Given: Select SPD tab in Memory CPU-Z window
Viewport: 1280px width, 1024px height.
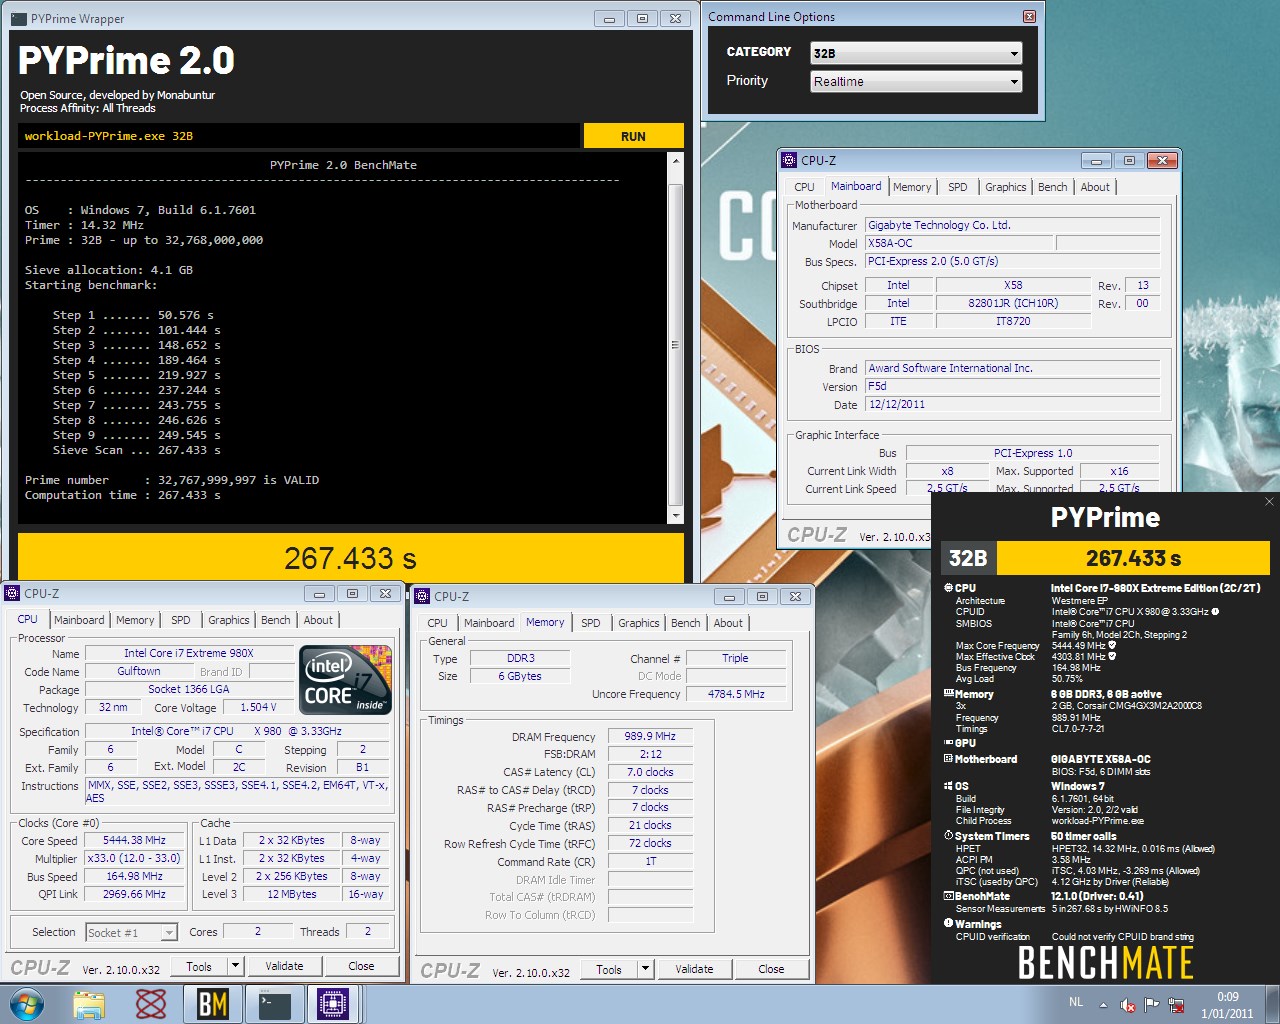Looking at the screenshot, I should pos(591,623).
